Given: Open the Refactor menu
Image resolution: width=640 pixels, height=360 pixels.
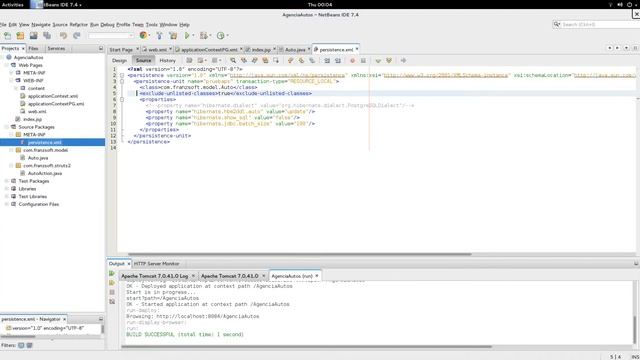Looking at the screenshot, I should (78, 24).
